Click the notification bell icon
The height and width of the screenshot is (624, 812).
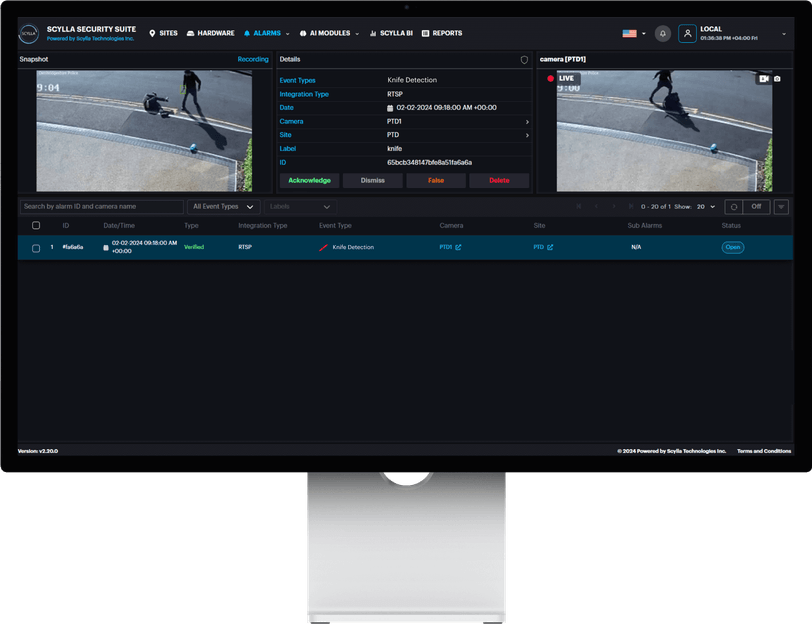pos(662,34)
